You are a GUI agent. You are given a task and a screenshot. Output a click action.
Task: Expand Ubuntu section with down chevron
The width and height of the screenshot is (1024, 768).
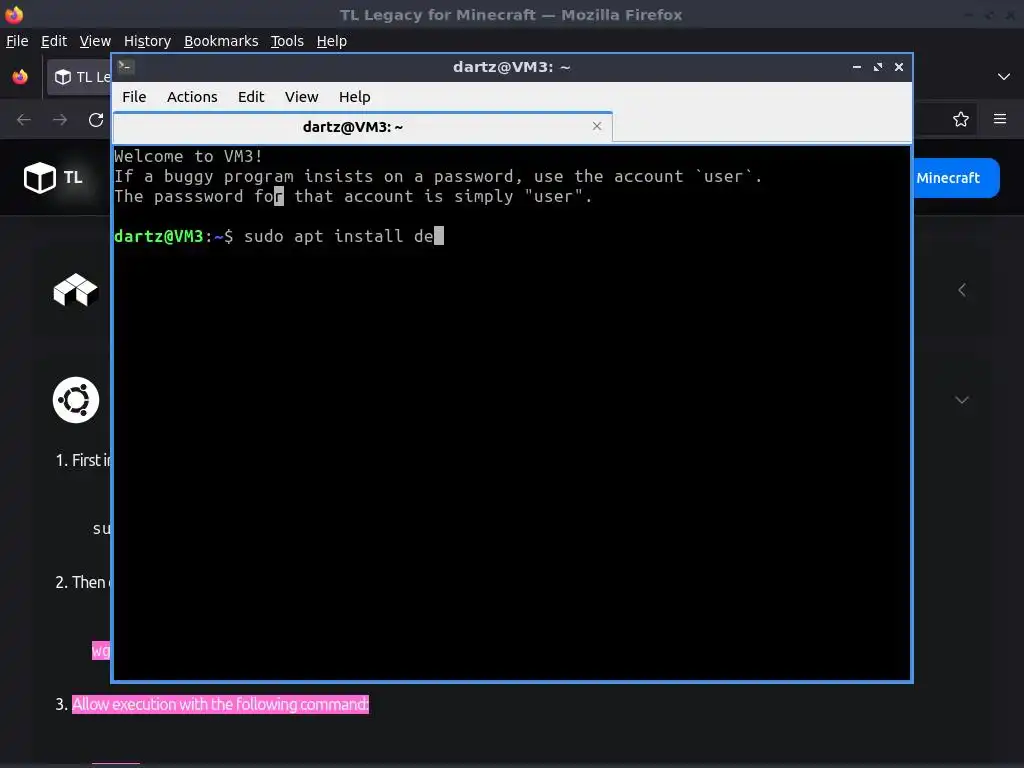(962, 400)
